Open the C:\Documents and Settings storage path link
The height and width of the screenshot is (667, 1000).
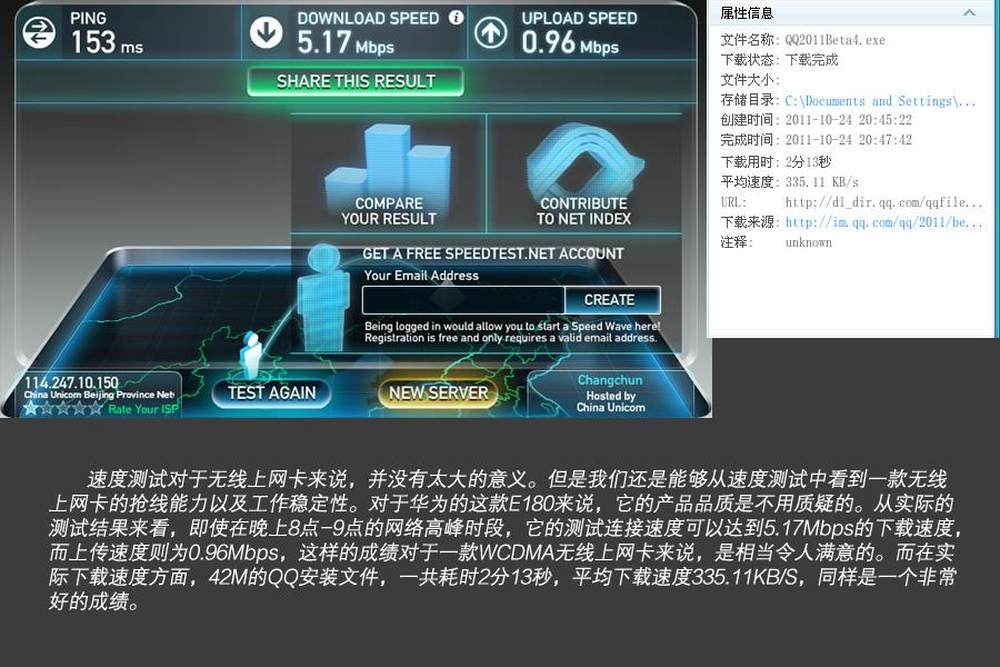pyautogui.click(x=880, y=101)
